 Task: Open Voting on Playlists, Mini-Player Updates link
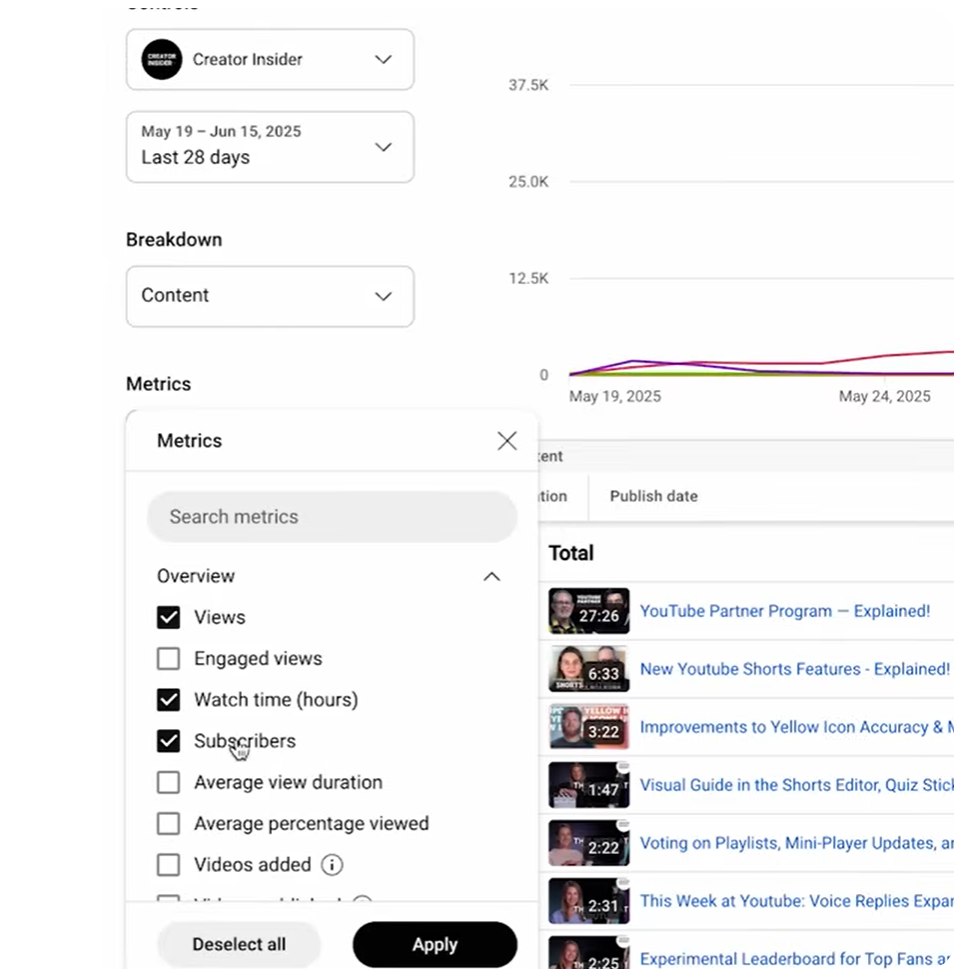(x=797, y=844)
